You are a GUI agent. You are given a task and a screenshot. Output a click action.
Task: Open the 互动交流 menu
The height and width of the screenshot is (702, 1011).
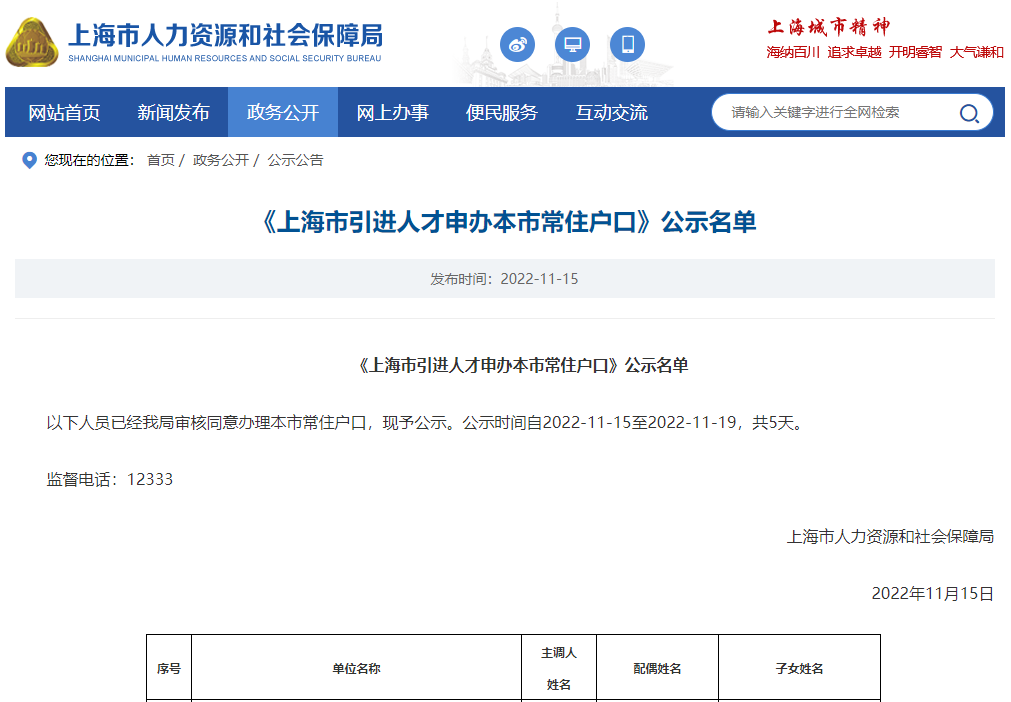tap(611, 112)
